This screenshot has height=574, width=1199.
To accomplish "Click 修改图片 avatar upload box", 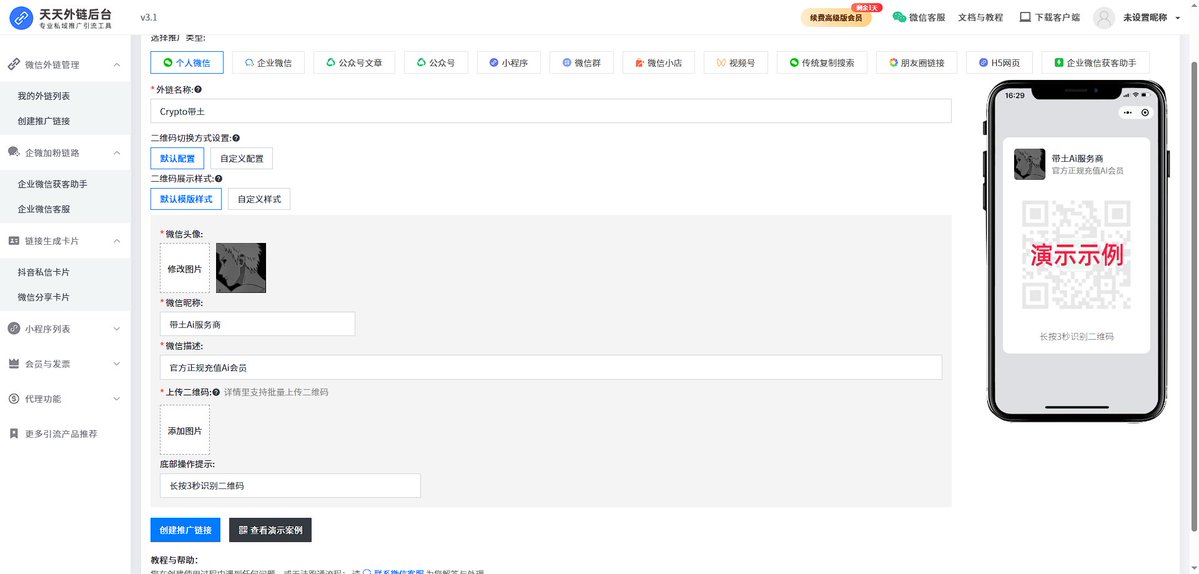I will point(185,268).
